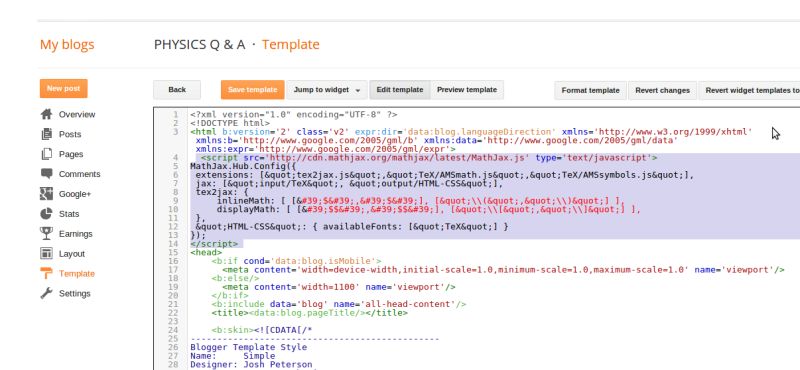Open the Pages section
The width and height of the screenshot is (800, 370).
(x=71, y=154)
